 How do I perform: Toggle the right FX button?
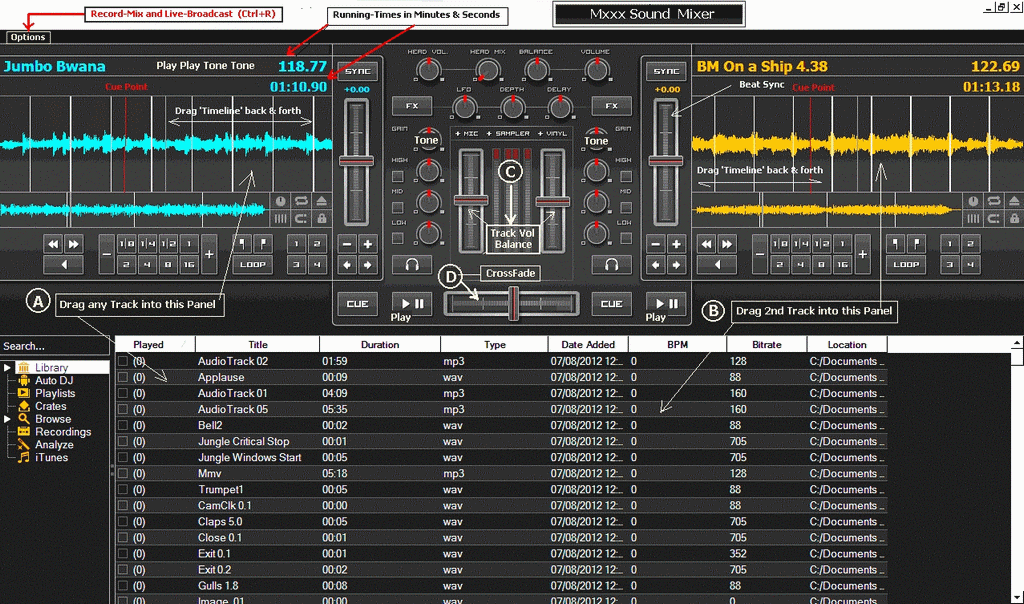tap(611, 106)
